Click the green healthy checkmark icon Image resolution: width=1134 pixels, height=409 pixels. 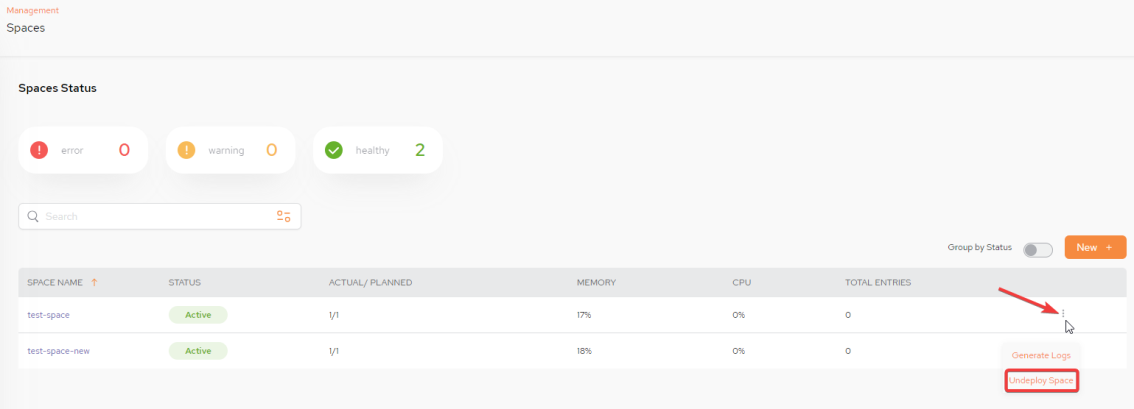tap(333, 150)
